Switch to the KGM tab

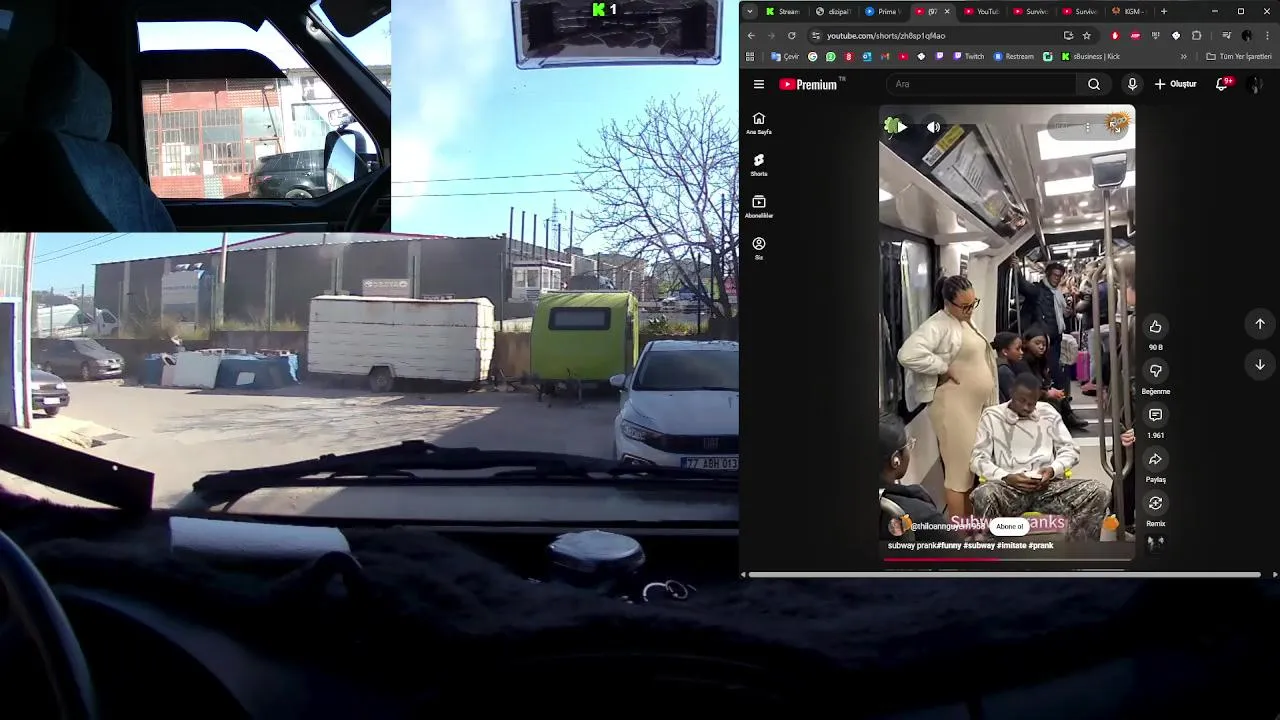point(1130,12)
